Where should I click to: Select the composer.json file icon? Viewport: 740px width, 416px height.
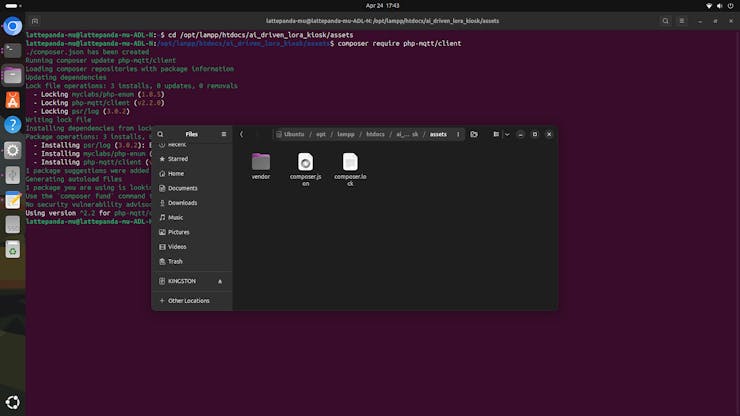click(x=305, y=162)
